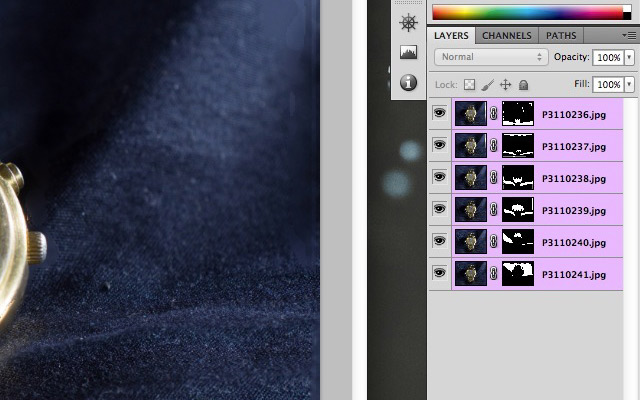Select layer mask thumbnail of P3110236.jpg
Viewport: 640px width, 400px height.
518,113
